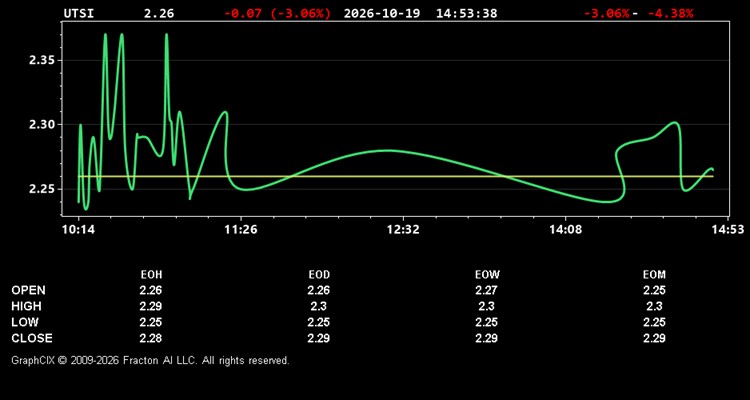This screenshot has height=400, width=750.
Task: Click the EOD column header
Action: click(x=319, y=275)
